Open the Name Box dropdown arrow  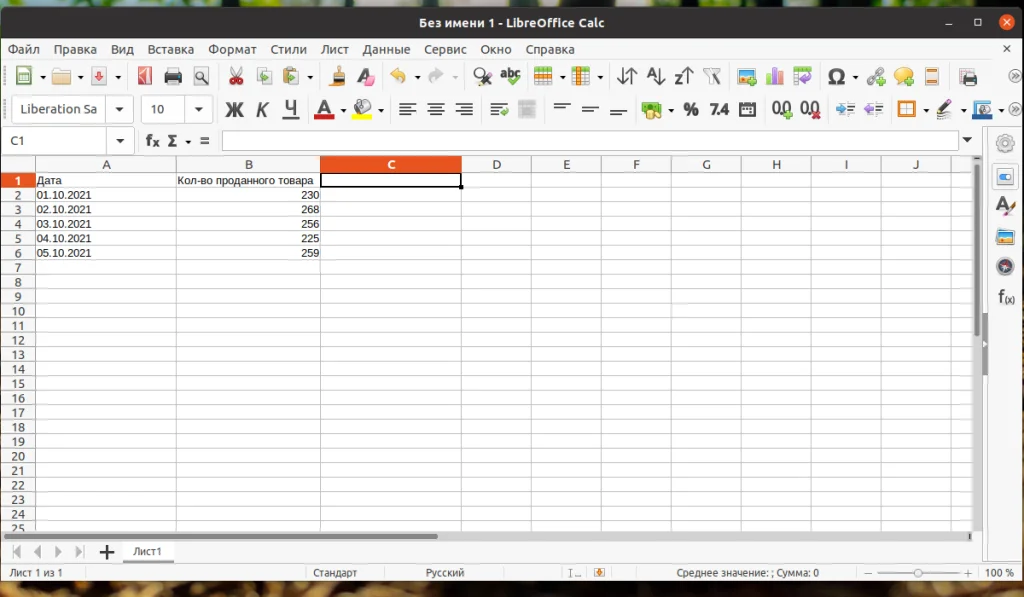click(122, 141)
